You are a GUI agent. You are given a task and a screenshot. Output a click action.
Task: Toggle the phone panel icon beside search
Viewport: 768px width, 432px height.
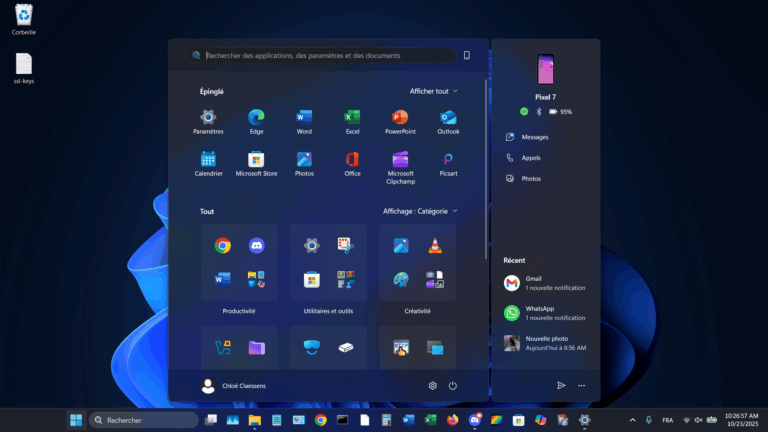pyautogui.click(x=467, y=55)
